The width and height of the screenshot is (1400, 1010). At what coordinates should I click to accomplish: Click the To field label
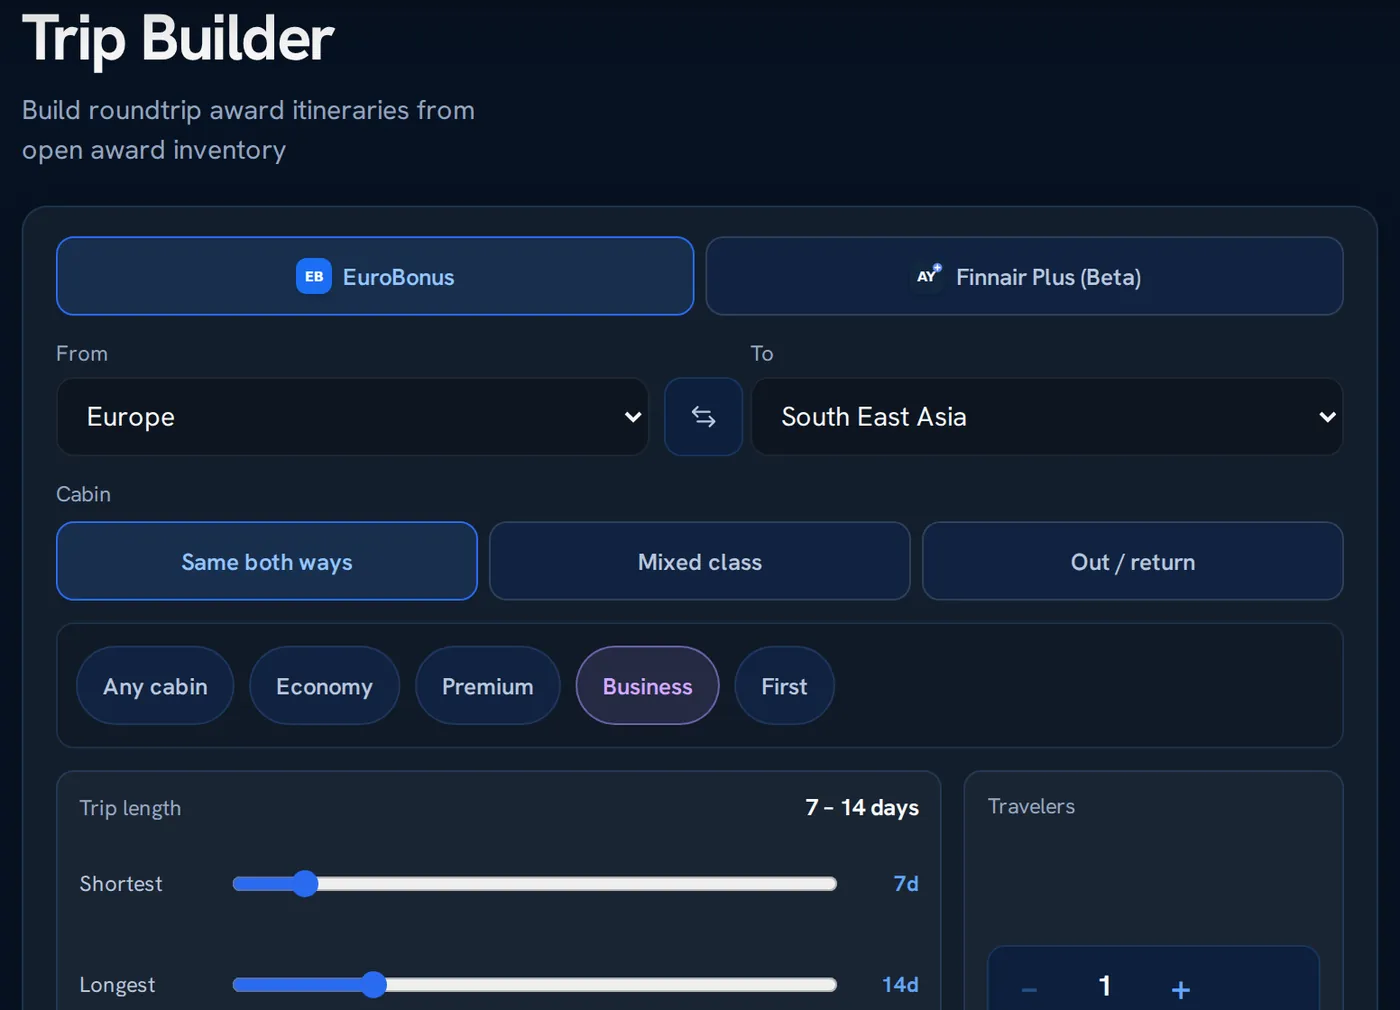tap(762, 353)
